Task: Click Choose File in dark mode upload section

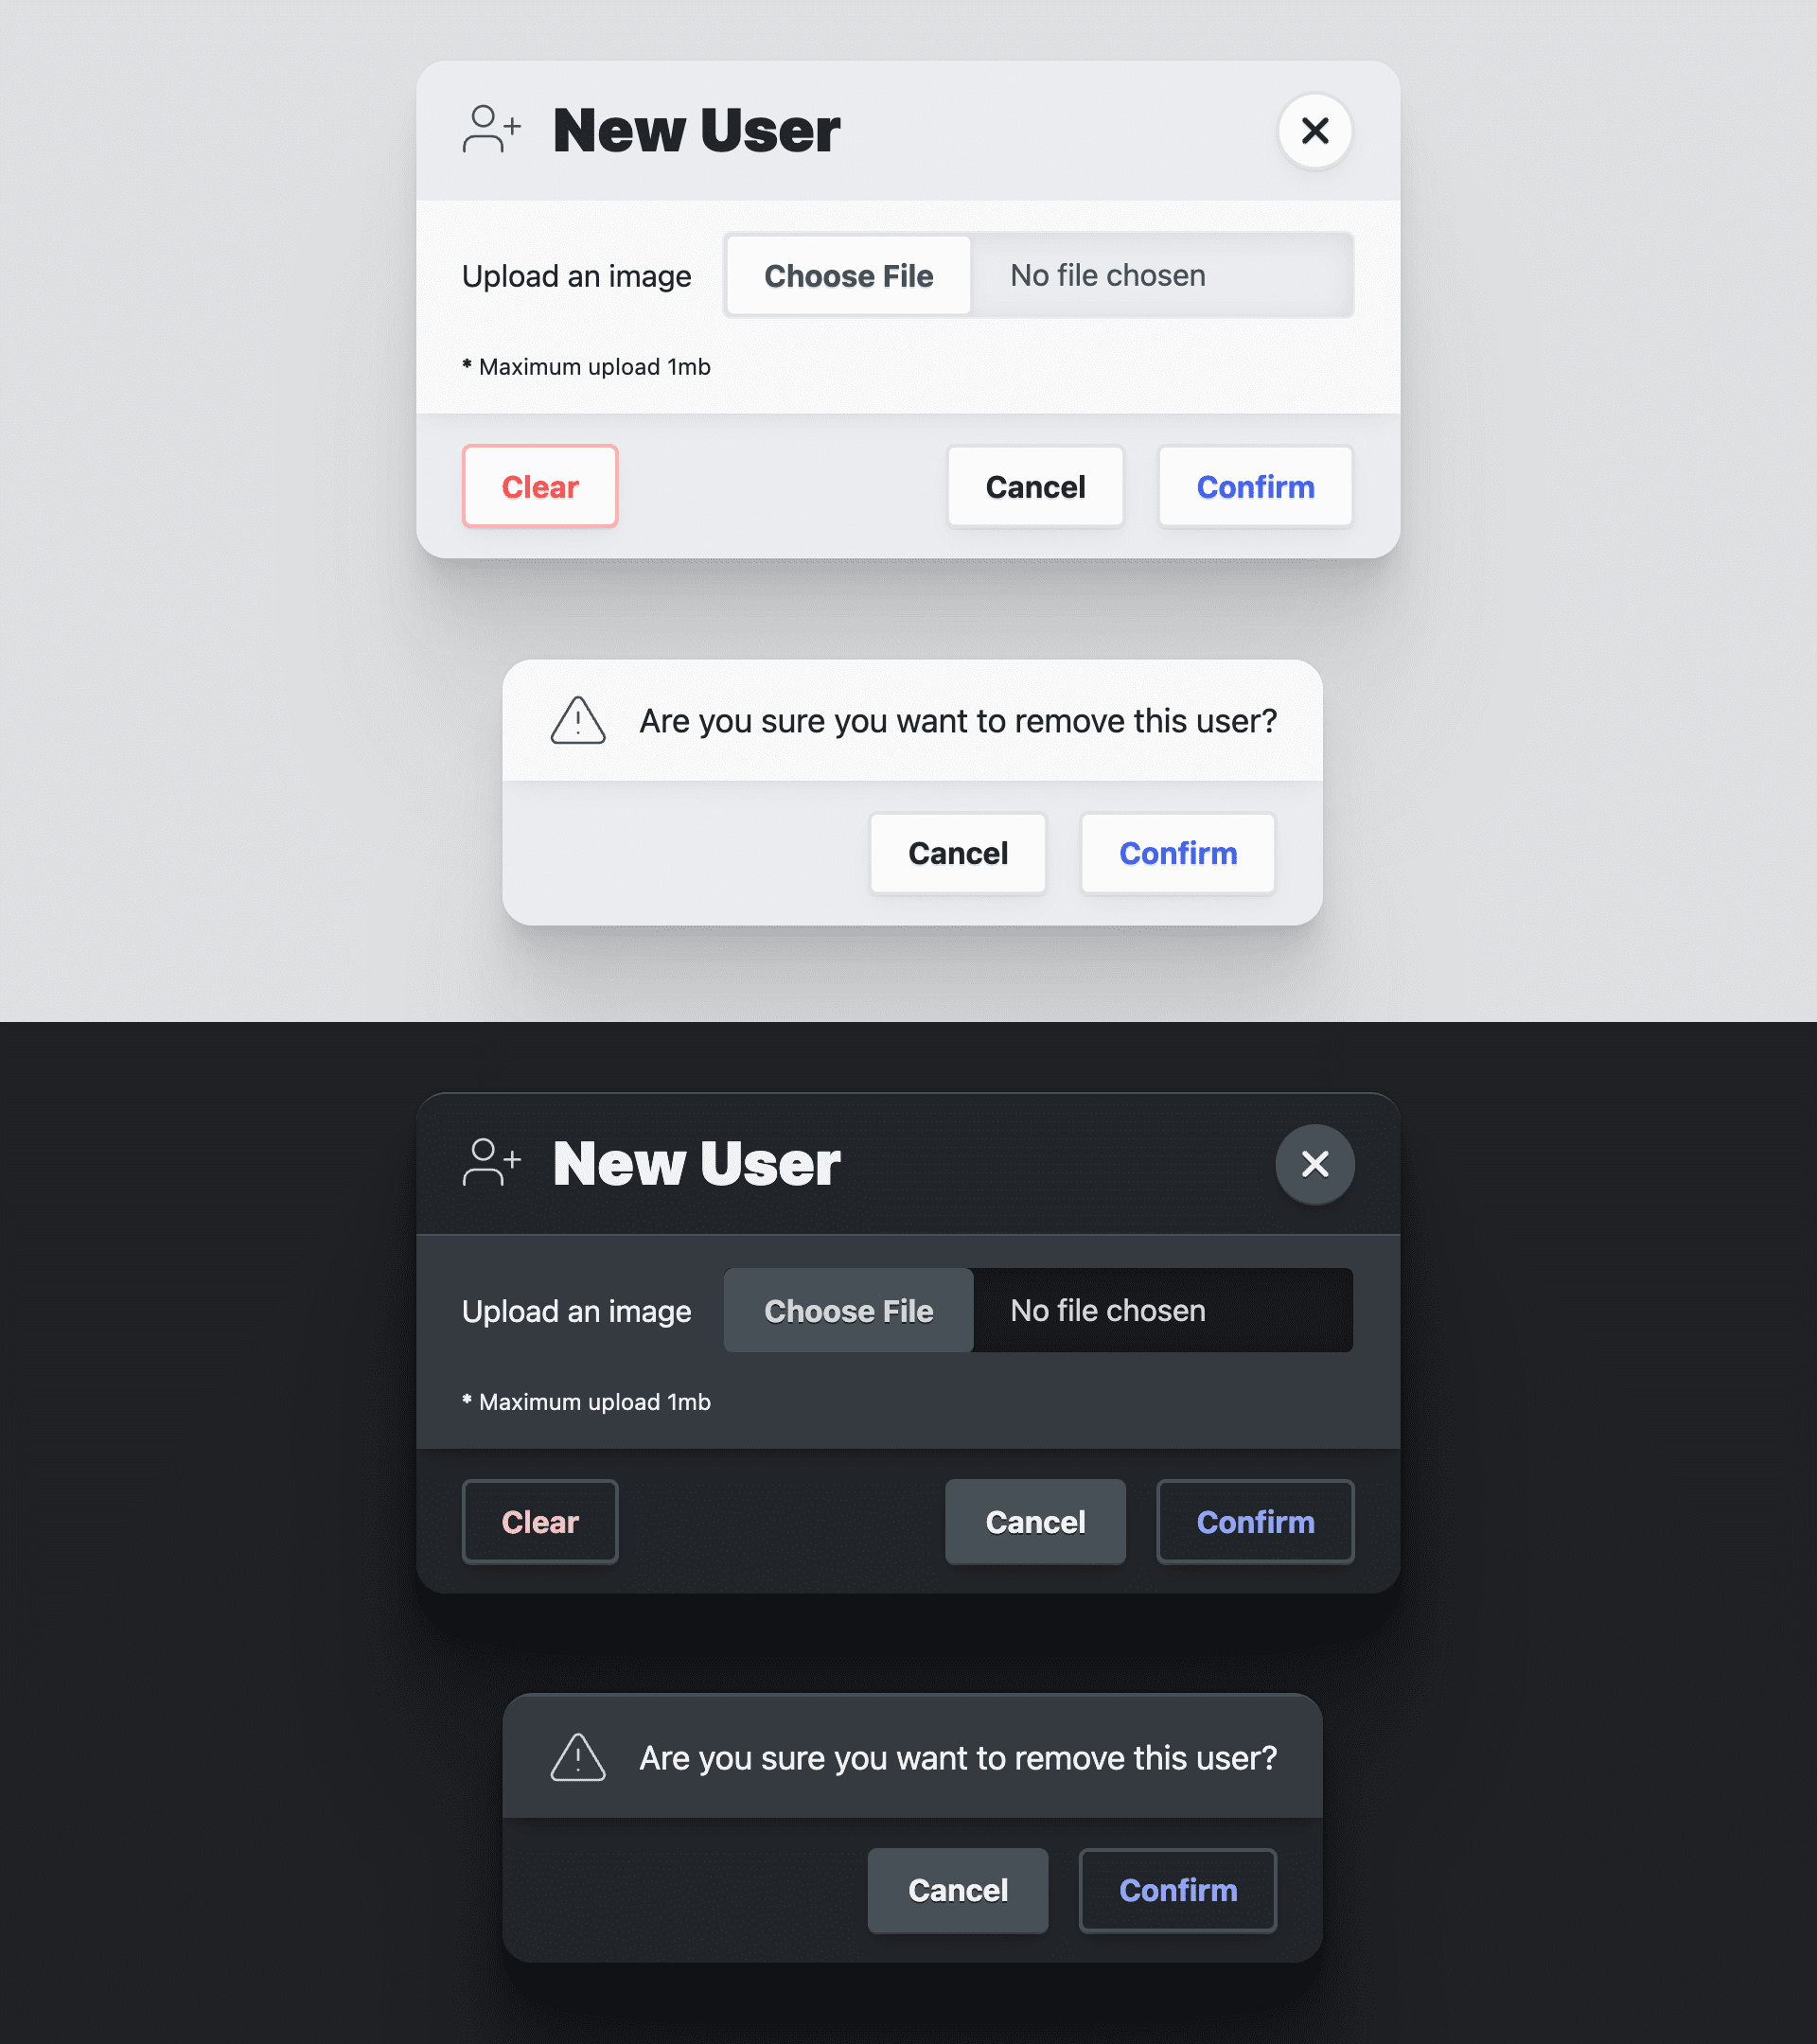Action: click(x=849, y=1310)
